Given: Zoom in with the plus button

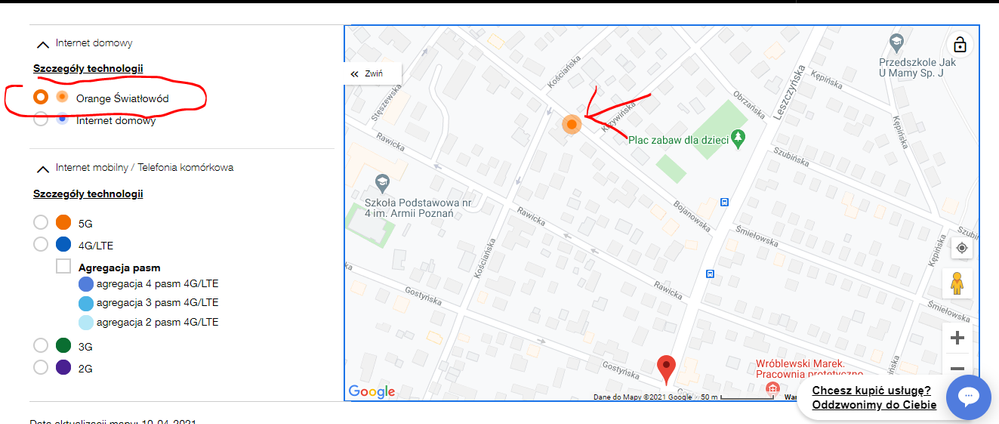Looking at the screenshot, I should 957,338.
